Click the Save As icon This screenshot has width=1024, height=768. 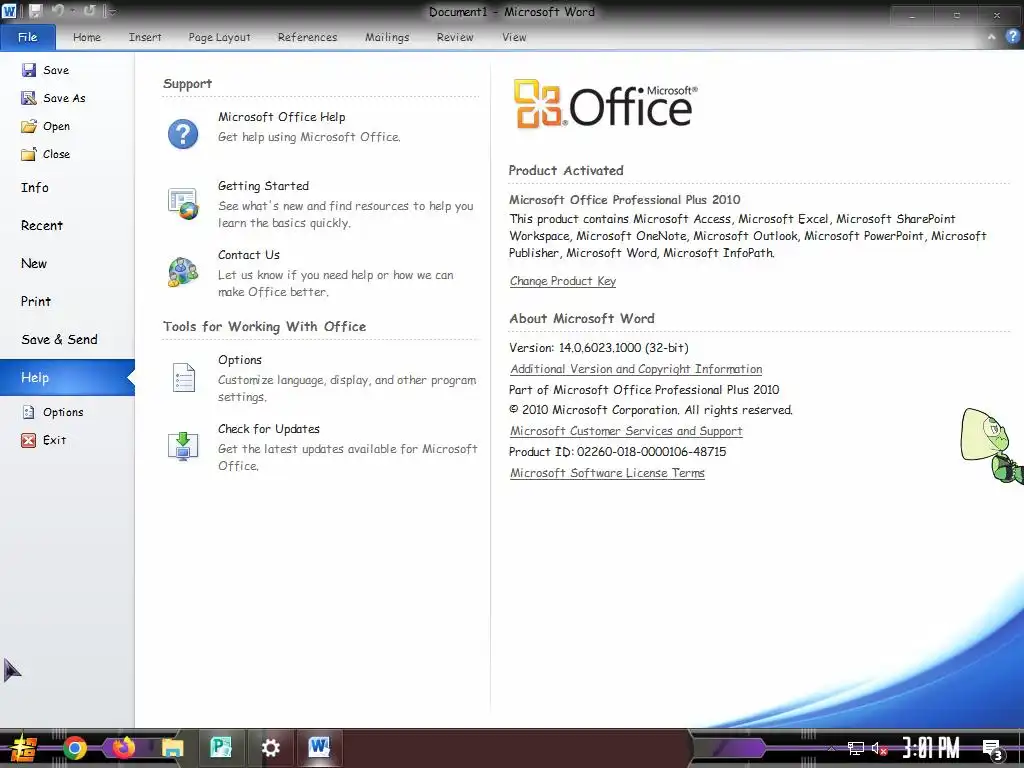[x=29, y=98]
